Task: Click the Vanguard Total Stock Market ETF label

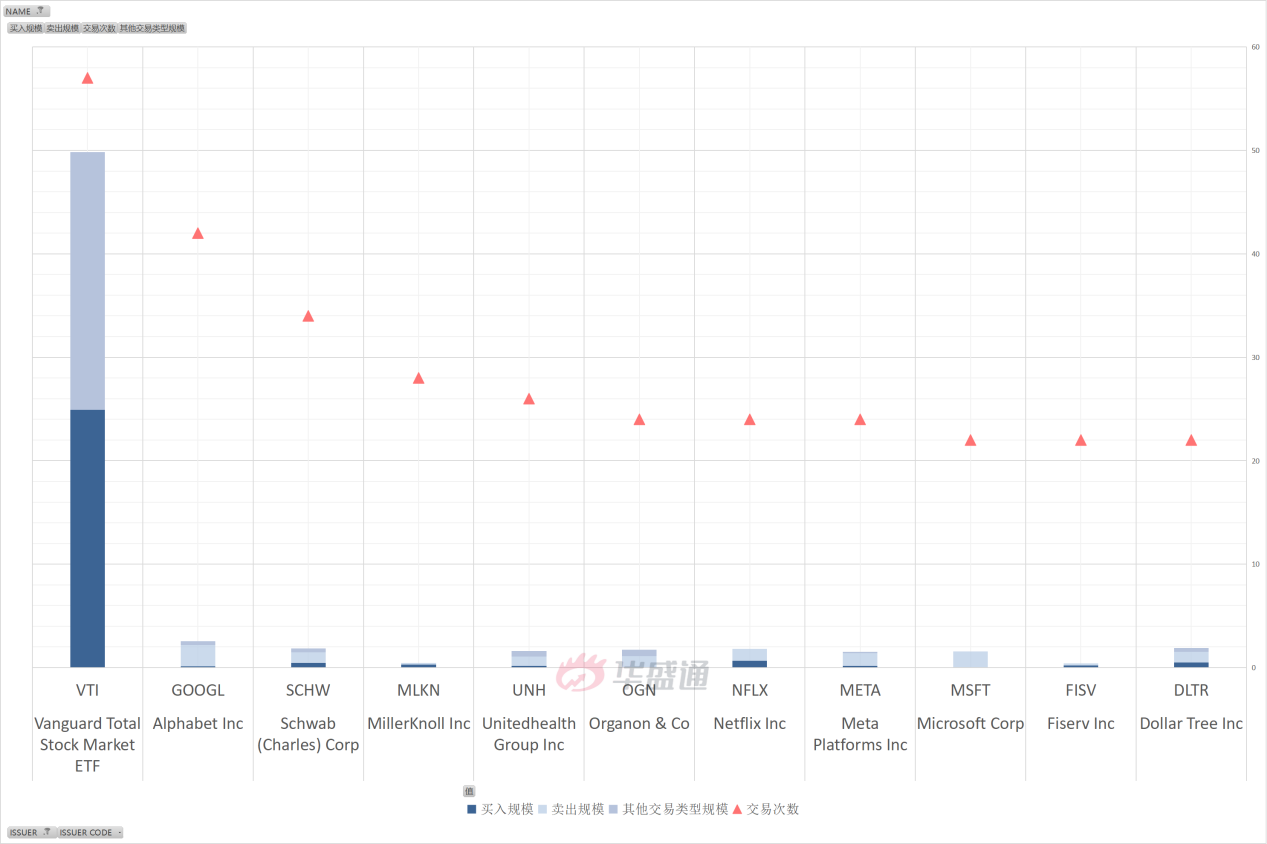Action: click(87, 745)
